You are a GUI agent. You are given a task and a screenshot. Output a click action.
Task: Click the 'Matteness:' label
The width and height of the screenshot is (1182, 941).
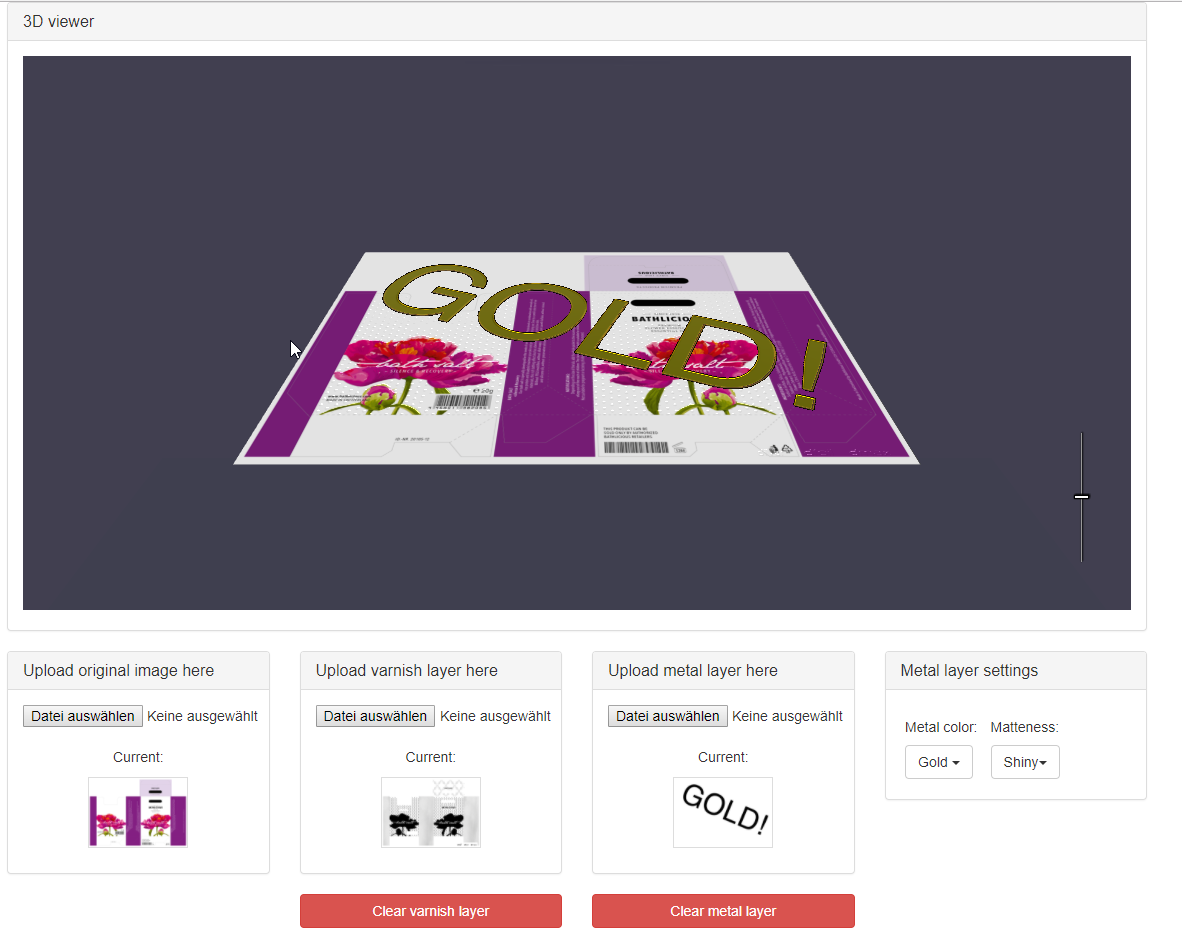pyautogui.click(x=1024, y=728)
